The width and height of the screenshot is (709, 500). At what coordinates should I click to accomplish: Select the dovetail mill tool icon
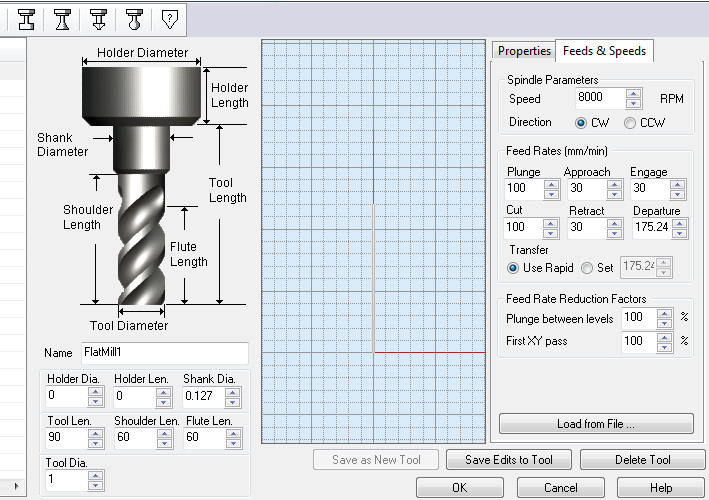62,19
